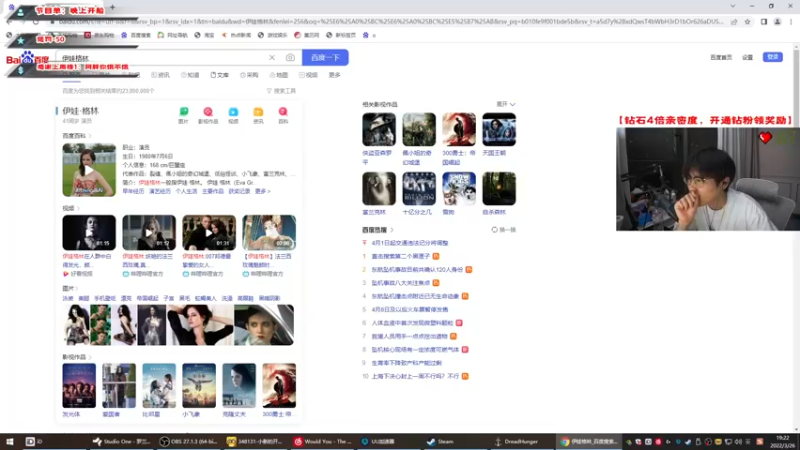
Task: Toggle the browser side panel icon
Action: tap(764, 22)
